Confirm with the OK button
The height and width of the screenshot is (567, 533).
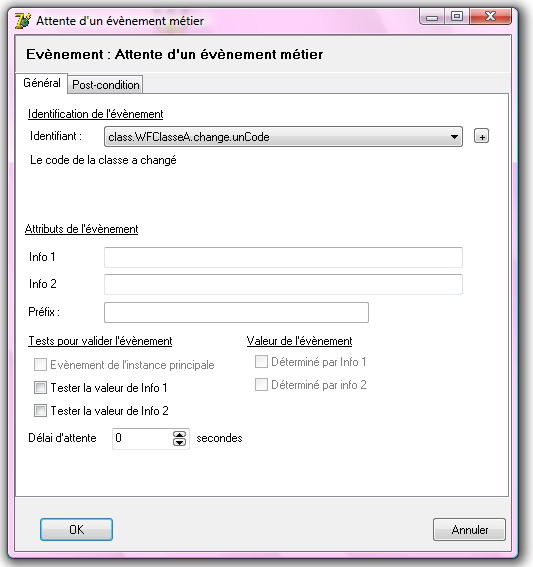click(x=76, y=530)
